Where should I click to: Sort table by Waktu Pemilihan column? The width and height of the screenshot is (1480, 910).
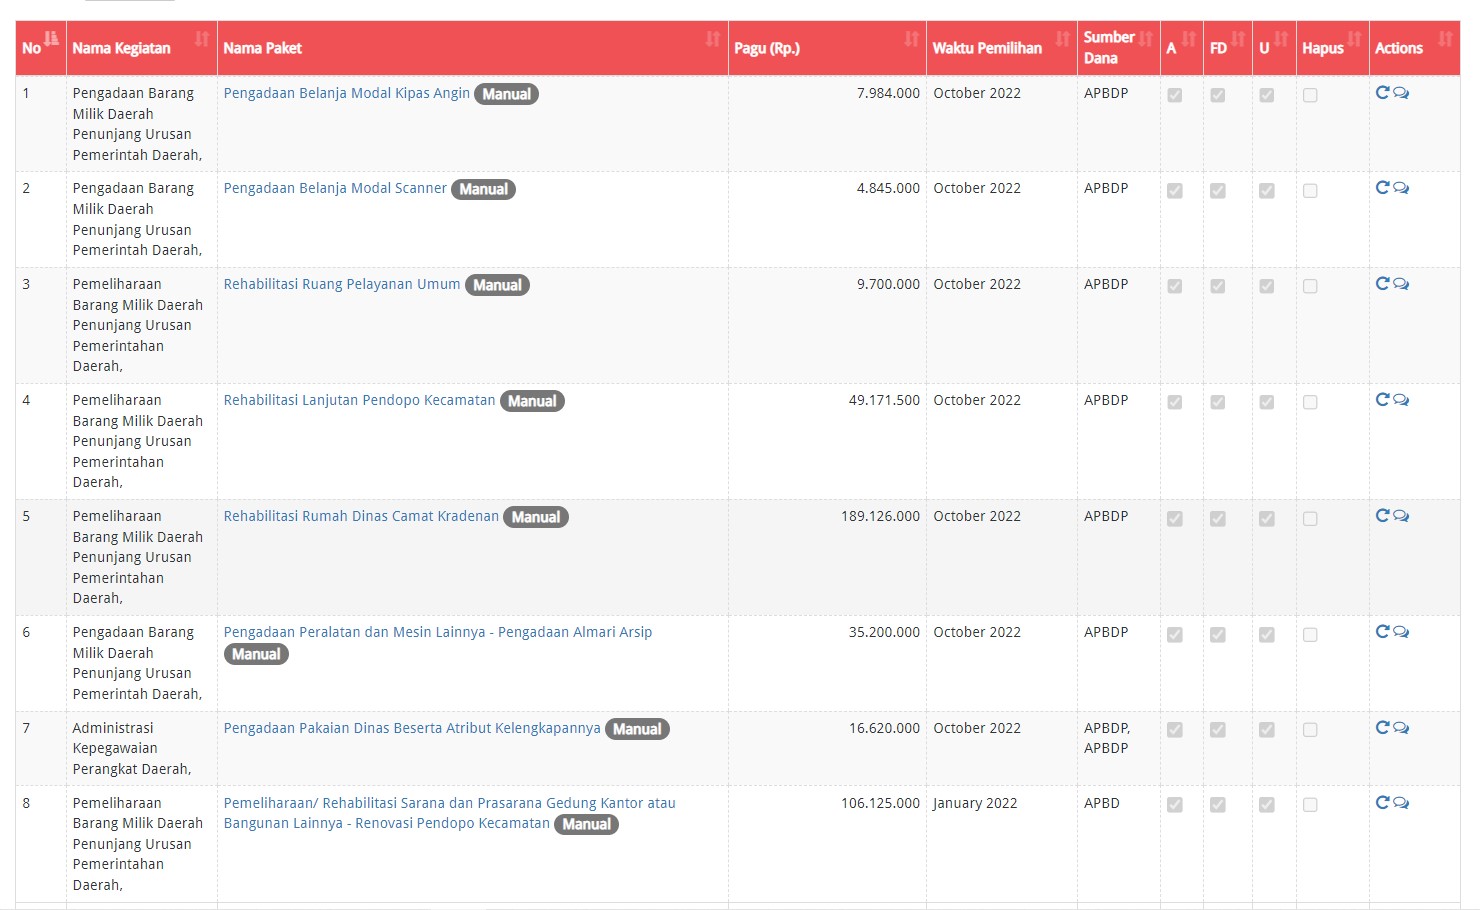[x=1002, y=48]
